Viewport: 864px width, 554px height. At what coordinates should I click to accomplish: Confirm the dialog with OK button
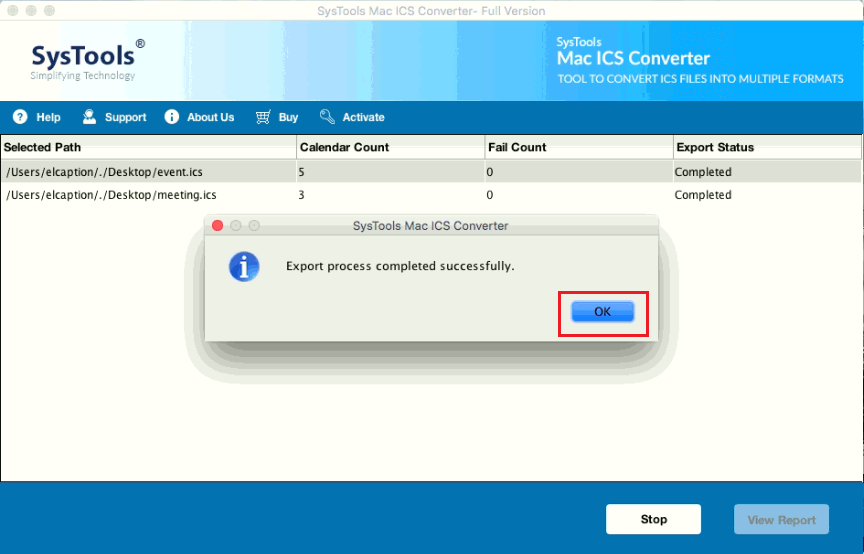(x=602, y=312)
